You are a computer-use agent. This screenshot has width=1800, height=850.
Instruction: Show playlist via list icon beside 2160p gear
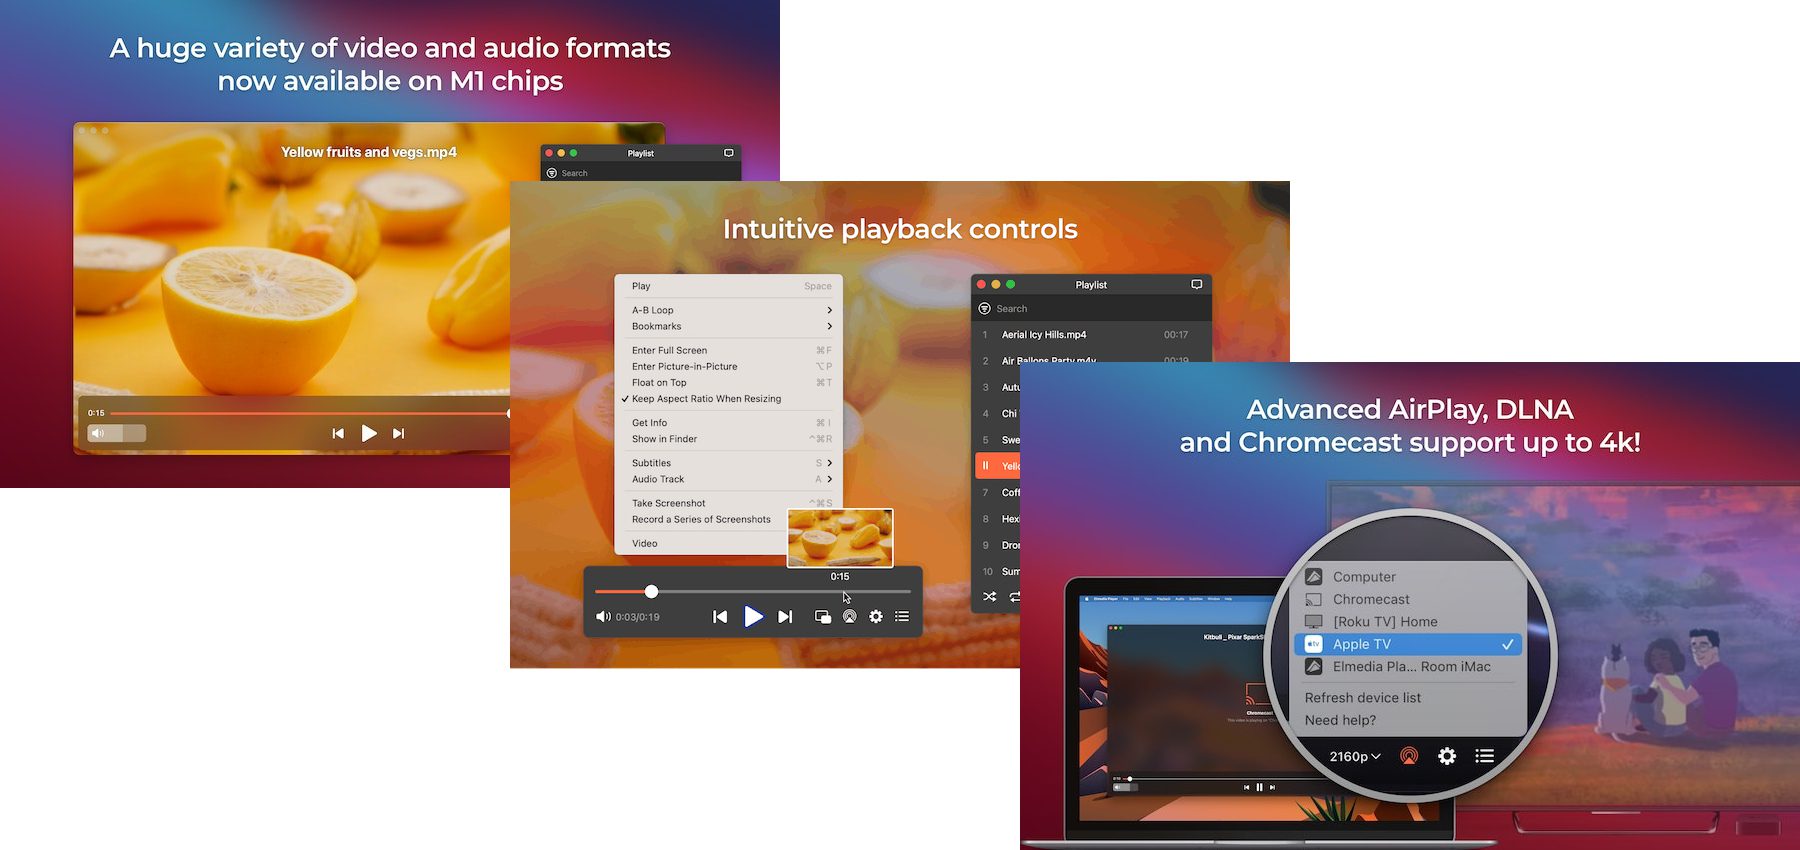[1484, 756]
